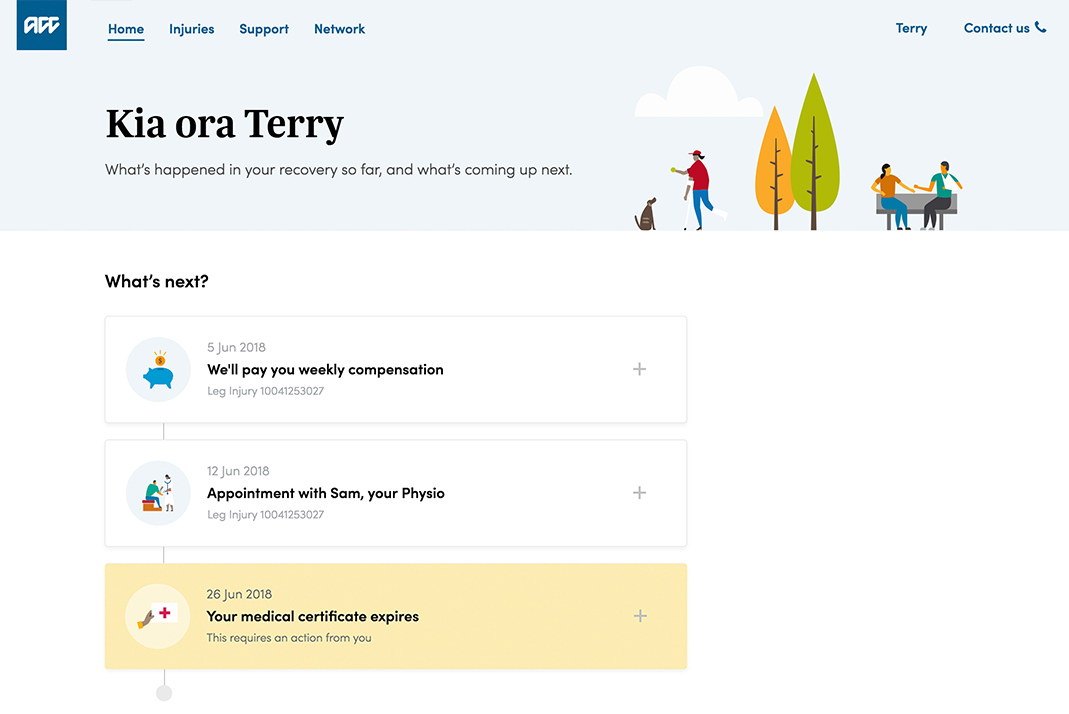1069x714 pixels.
Task: Expand the weekly compensation card
Action: (x=639, y=369)
